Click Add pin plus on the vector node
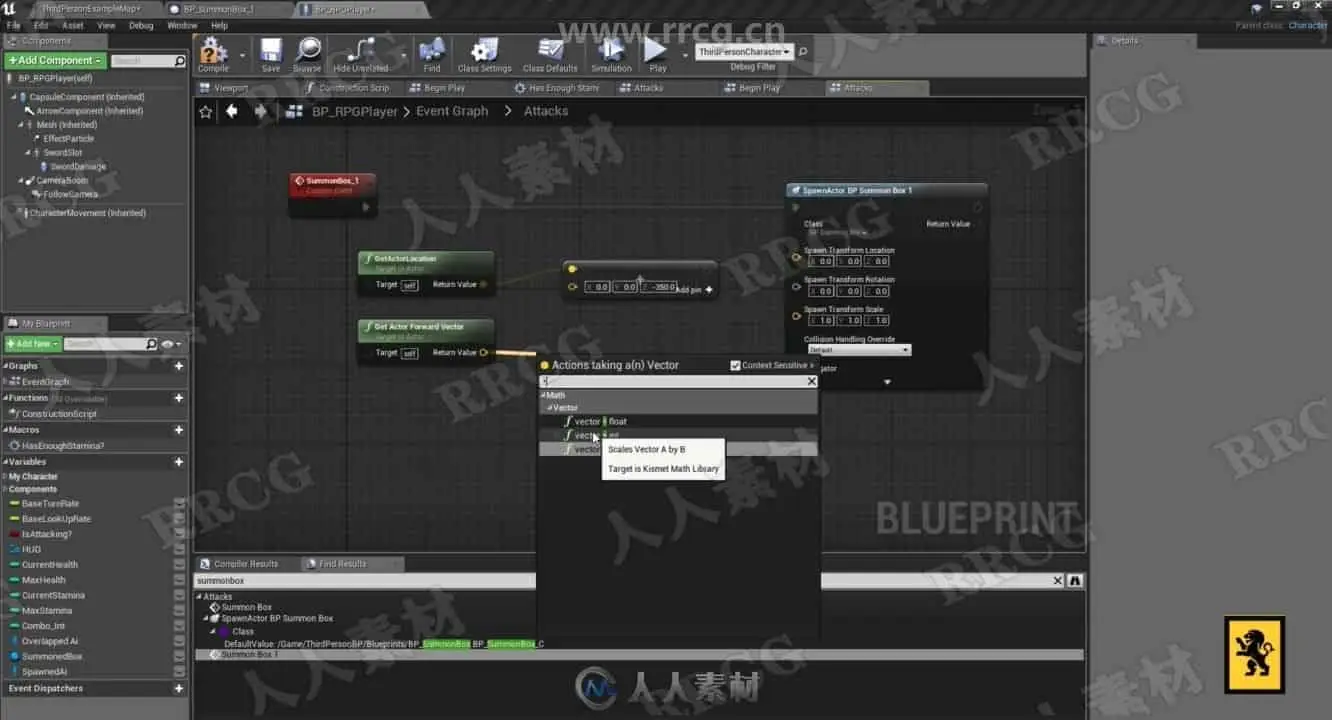Image resolution: width=1332 pixels, height=720 pixels. point(709,290)
